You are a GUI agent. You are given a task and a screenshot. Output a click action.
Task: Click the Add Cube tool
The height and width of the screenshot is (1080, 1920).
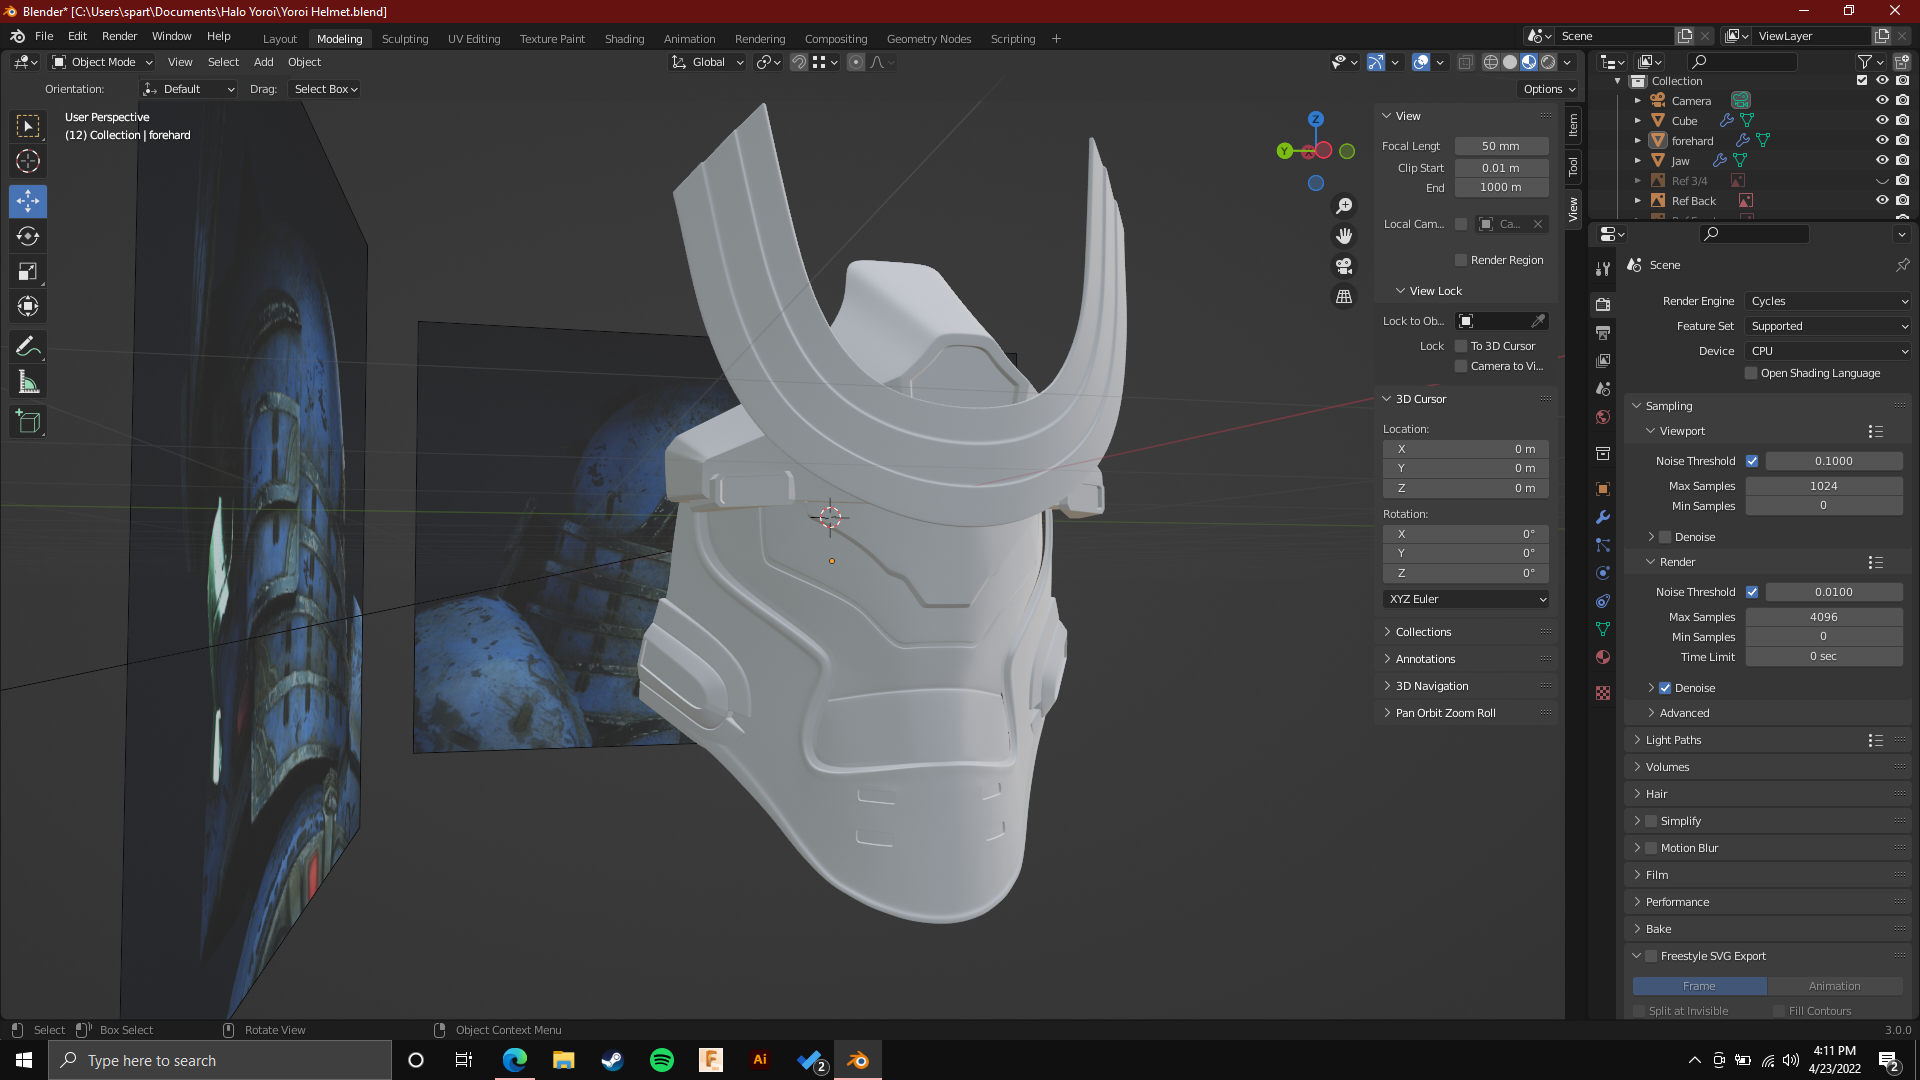coord(28,422)
